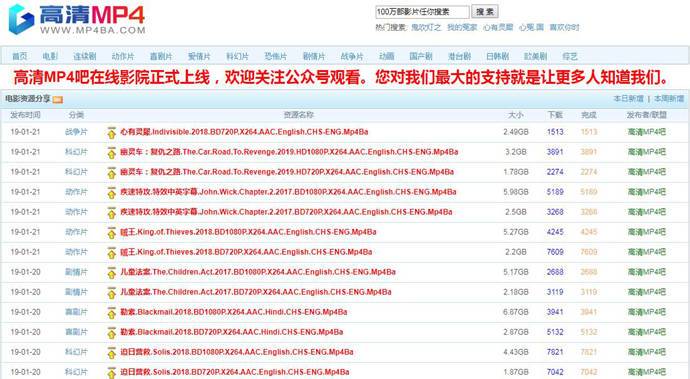Focus the 100万部影片任你搜索 search field
This screenshot has width=690, height=379.
coord(422,12)
